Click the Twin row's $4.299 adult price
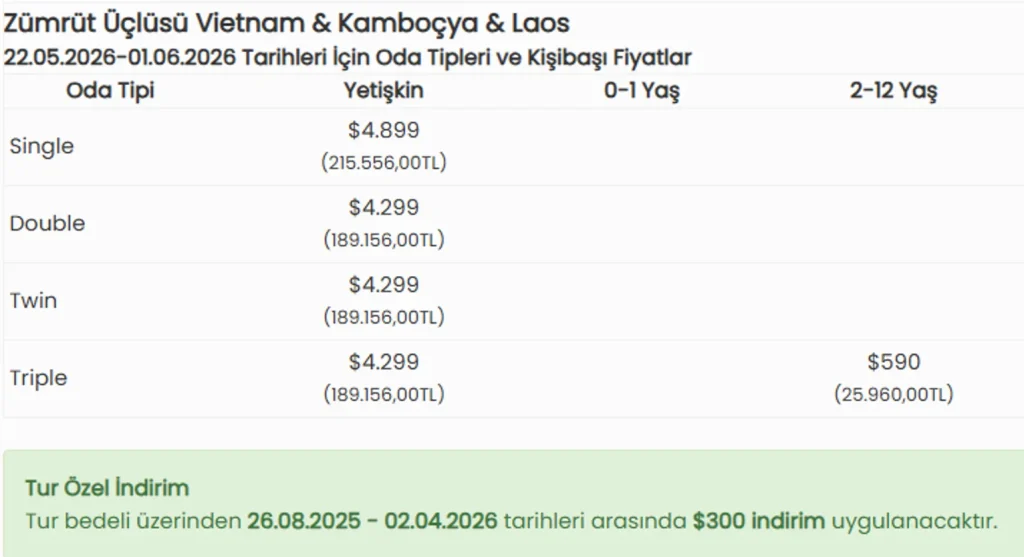 (x=384, y=284)
